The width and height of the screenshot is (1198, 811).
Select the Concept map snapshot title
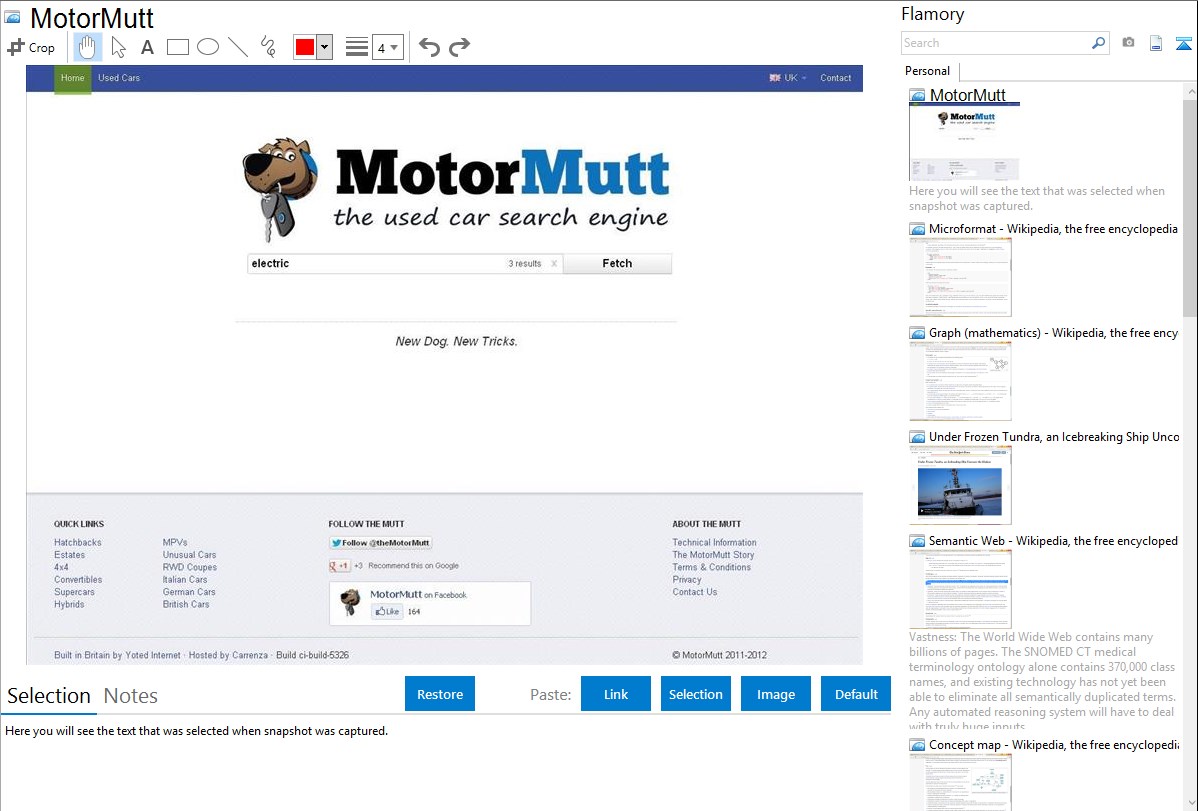[x=1054, y=744]
